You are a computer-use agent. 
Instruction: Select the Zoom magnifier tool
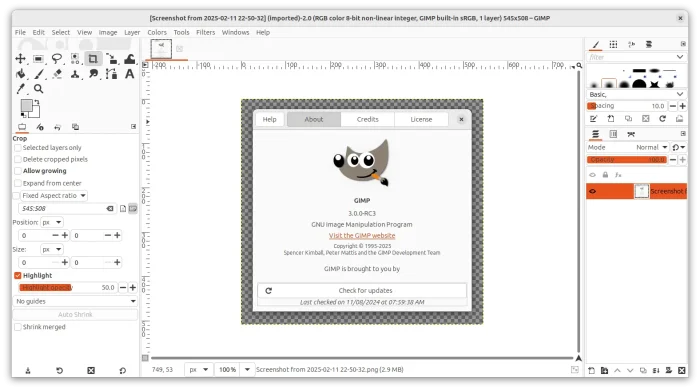[x=39, y=89]
